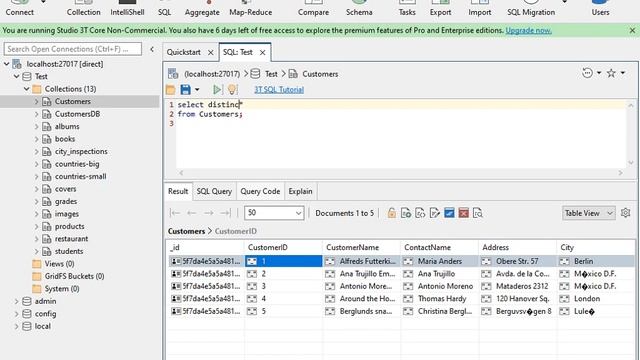Switch to the Quickstart tab
The width and height of the screenshot is (640, 360).
click(184, 52)
